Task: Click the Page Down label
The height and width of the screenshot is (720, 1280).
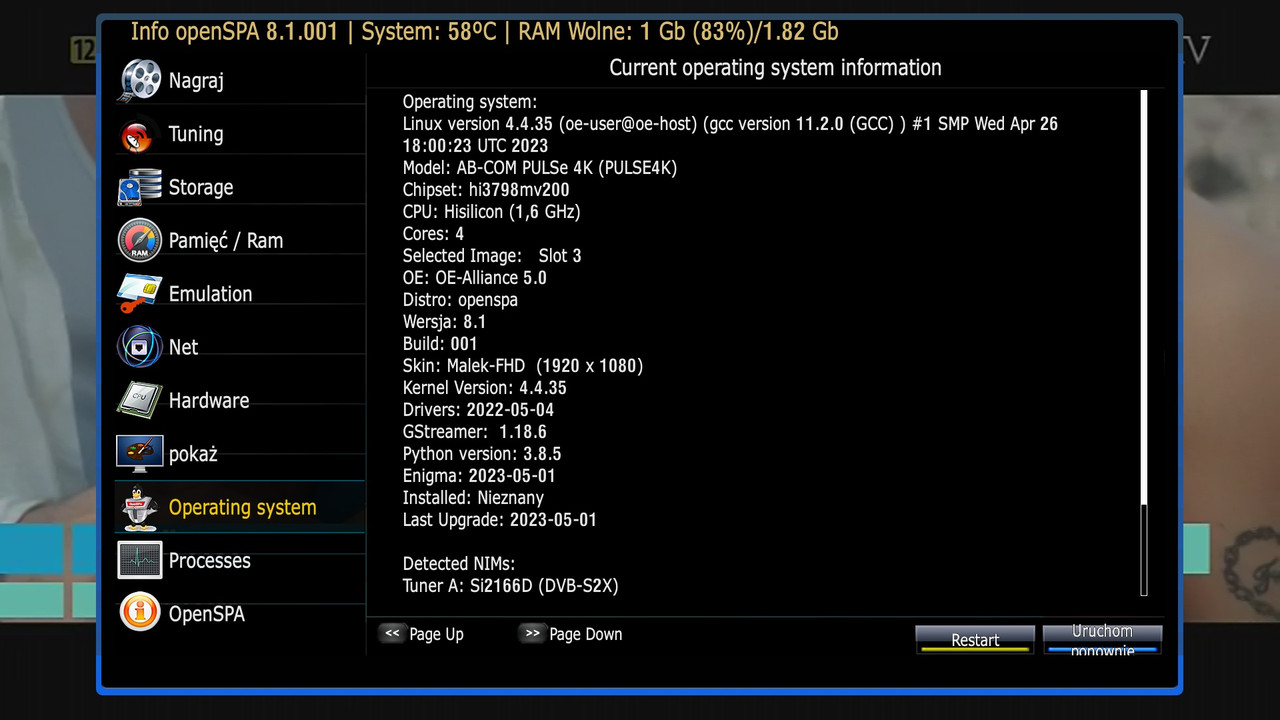Action: (586, 634)
